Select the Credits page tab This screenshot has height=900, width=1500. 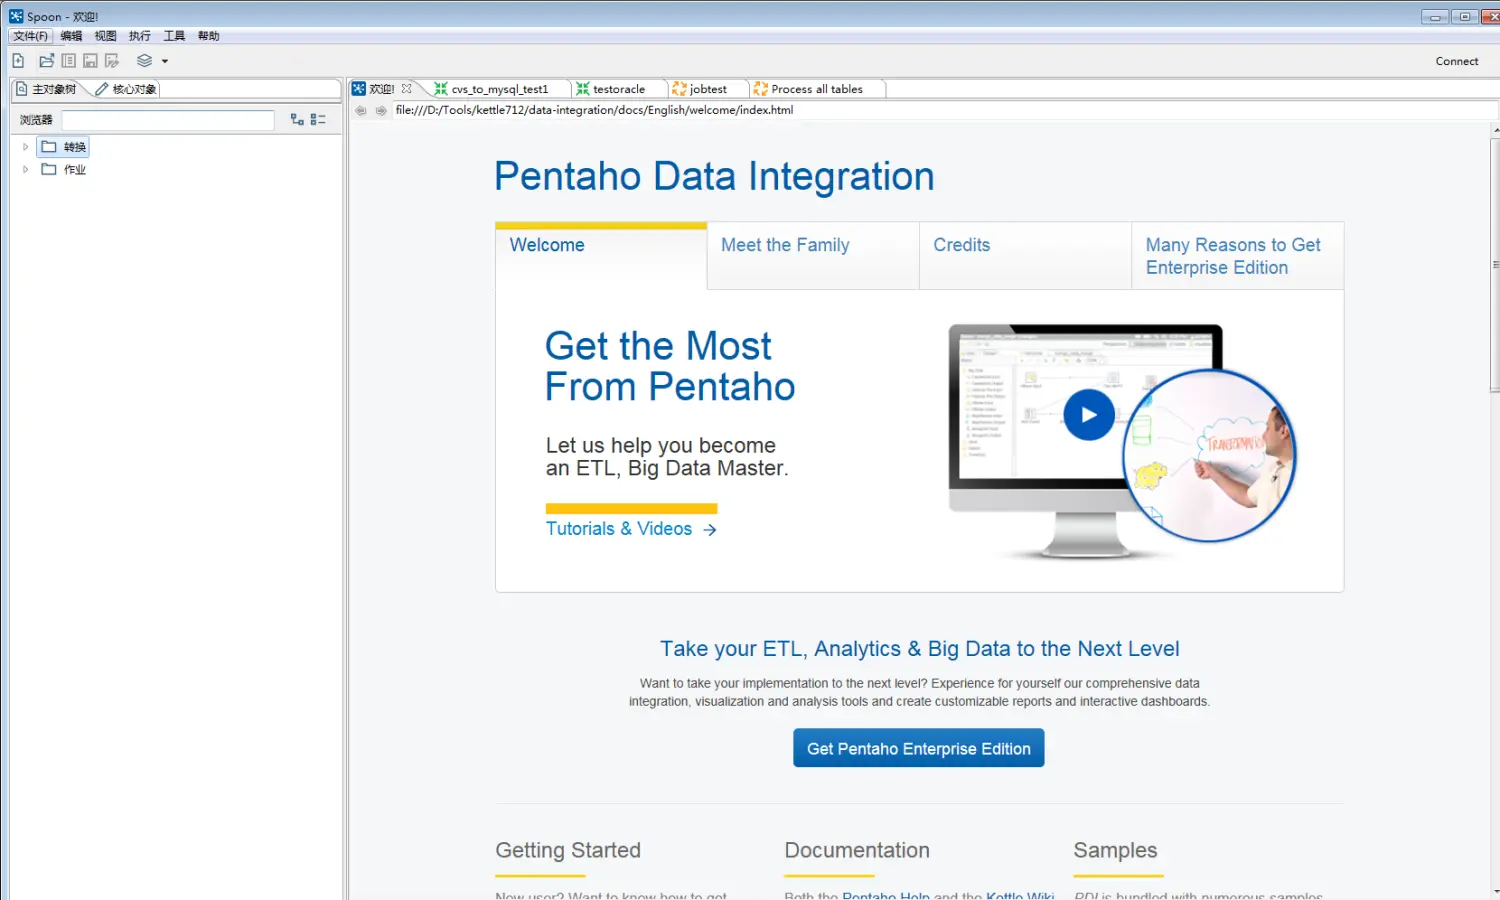coord(1025,256)
